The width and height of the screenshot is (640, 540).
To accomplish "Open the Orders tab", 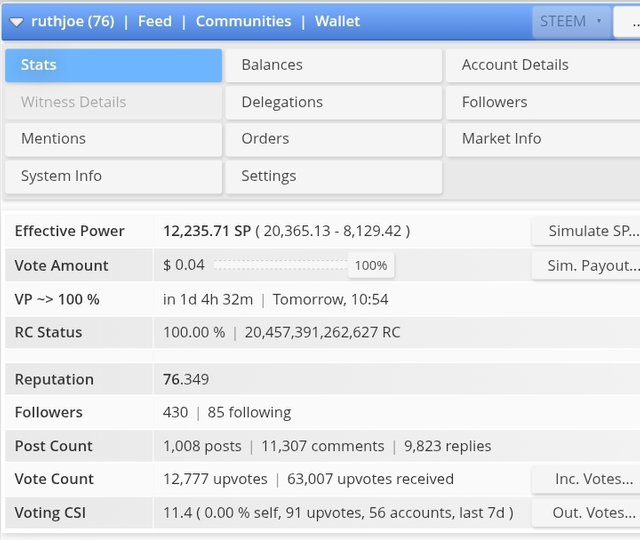I will coord(333,139).
